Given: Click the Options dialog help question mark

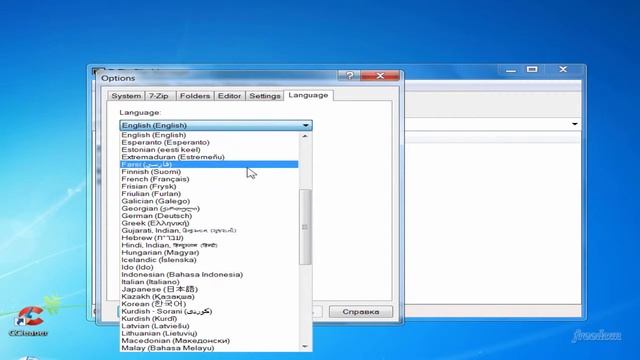Looking at the screenshot, I should point(349,76).
